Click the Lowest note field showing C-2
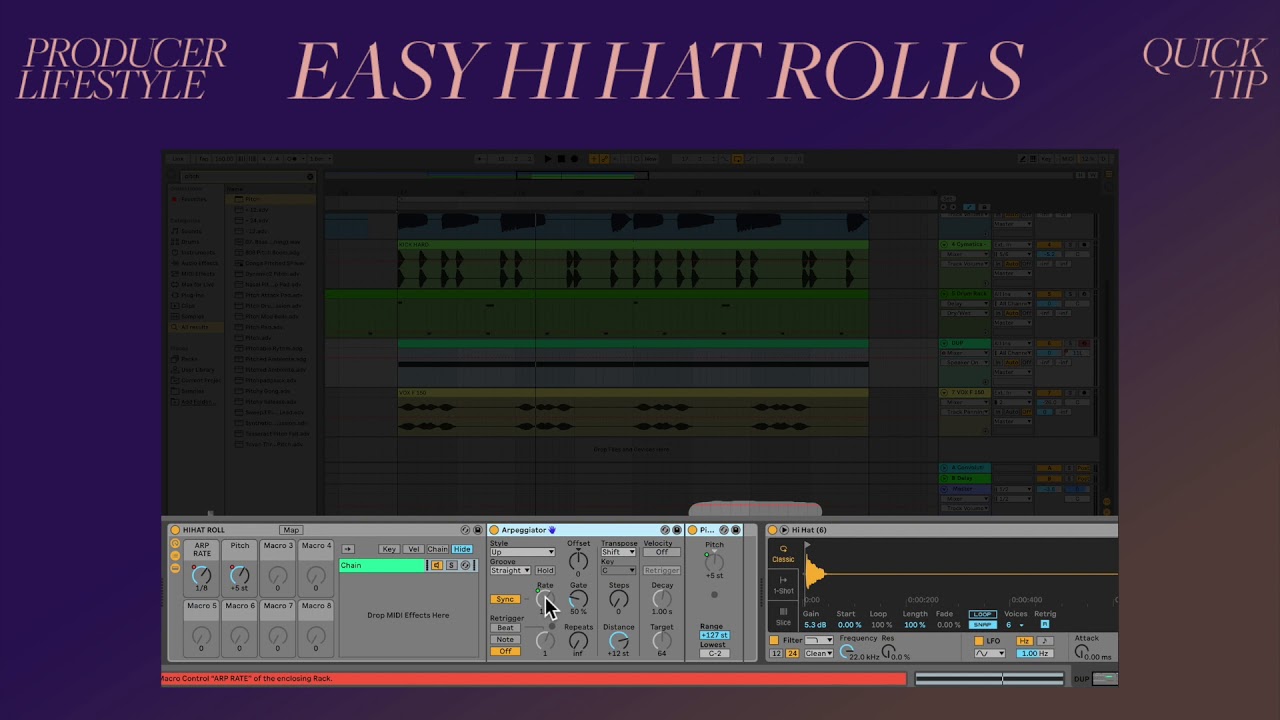Screen dimensions: 1280x720 point(714,653)
